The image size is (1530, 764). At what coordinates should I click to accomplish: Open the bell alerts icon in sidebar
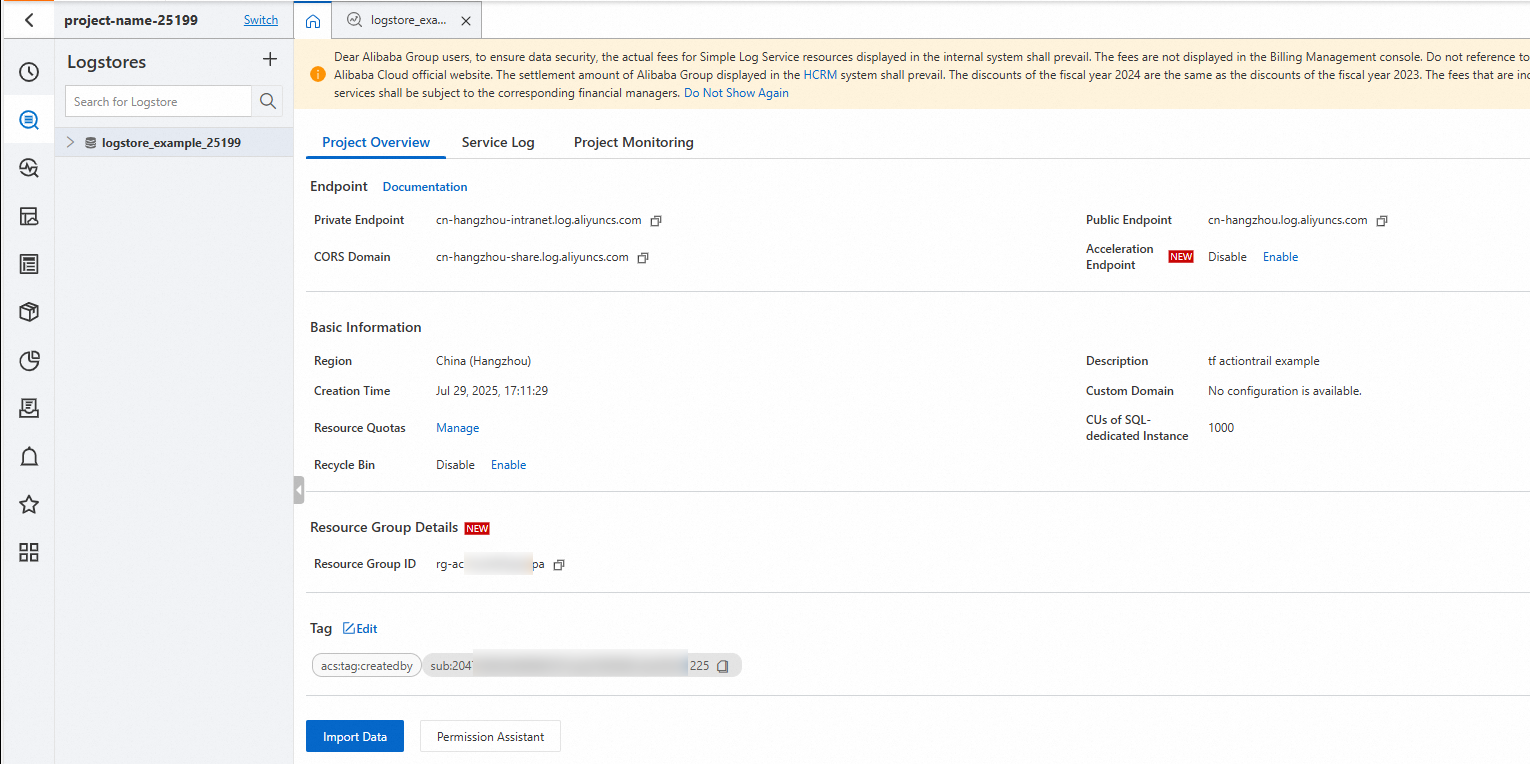[29, 457]
